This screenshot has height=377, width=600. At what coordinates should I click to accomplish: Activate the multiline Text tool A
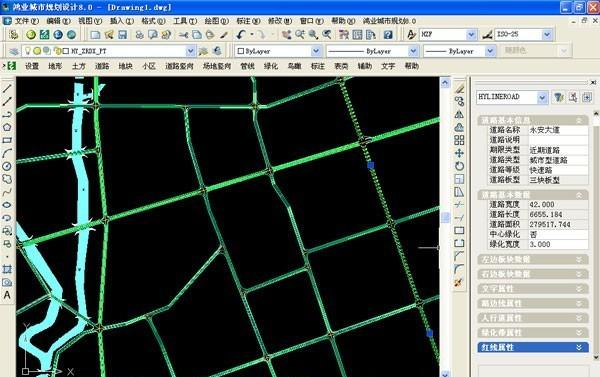(x=7, y=295)
